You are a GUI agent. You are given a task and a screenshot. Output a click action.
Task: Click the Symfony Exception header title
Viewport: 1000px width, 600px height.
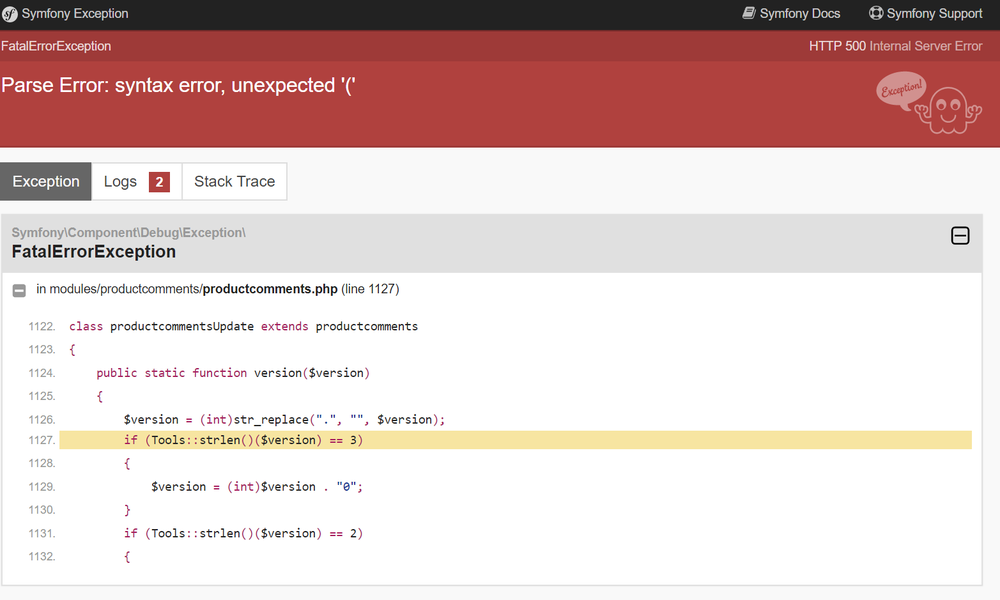click(x=75, y=14)
